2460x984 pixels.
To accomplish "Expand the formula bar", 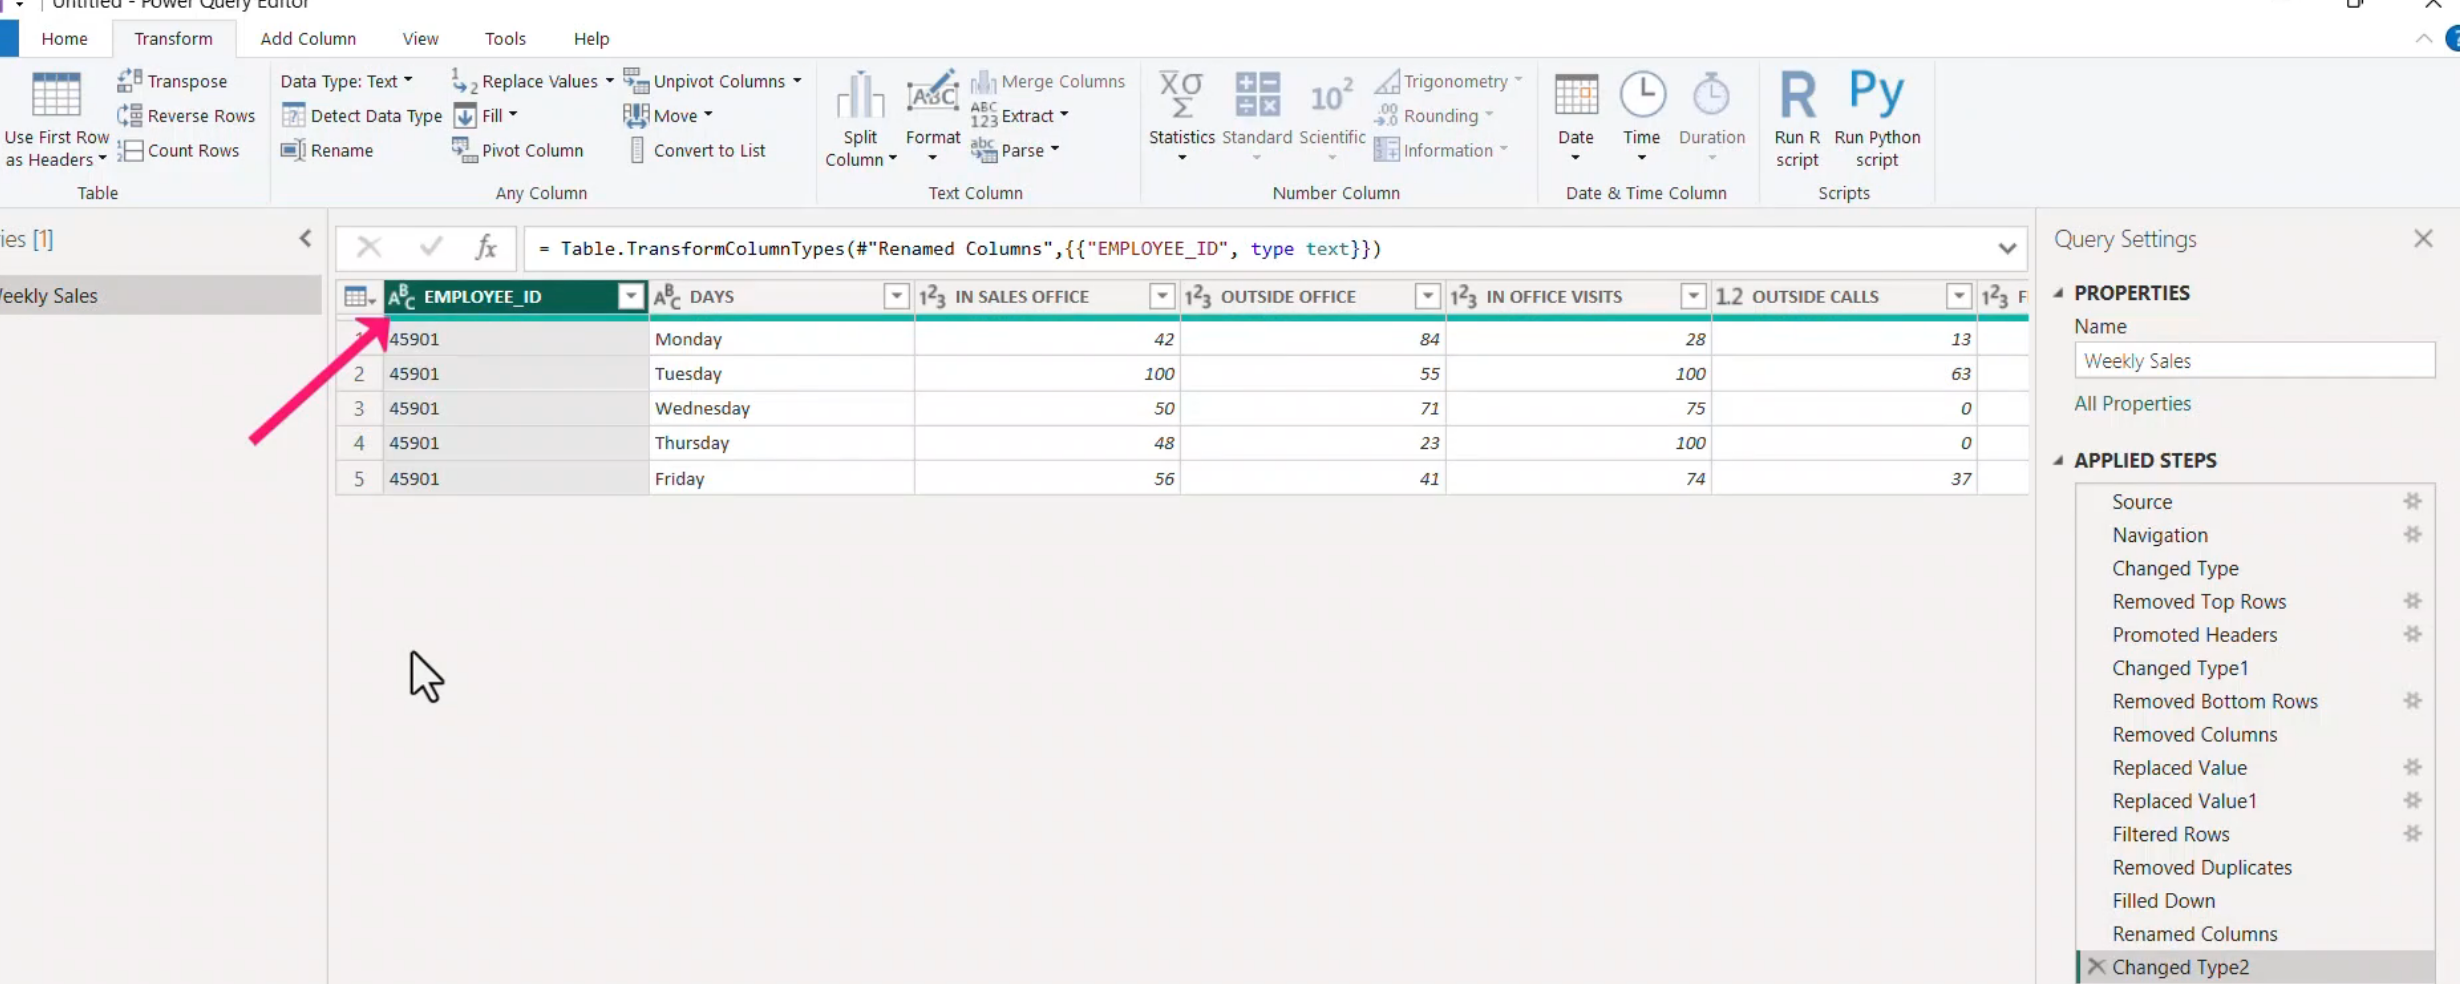I will [x=2007, y=248].
